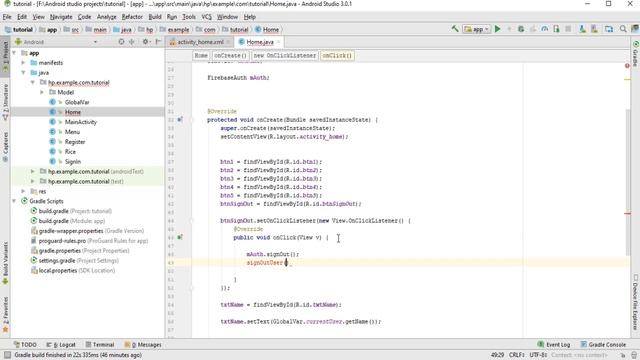
Task: Hide the Project panel with the hide icon
Action: 158,42
